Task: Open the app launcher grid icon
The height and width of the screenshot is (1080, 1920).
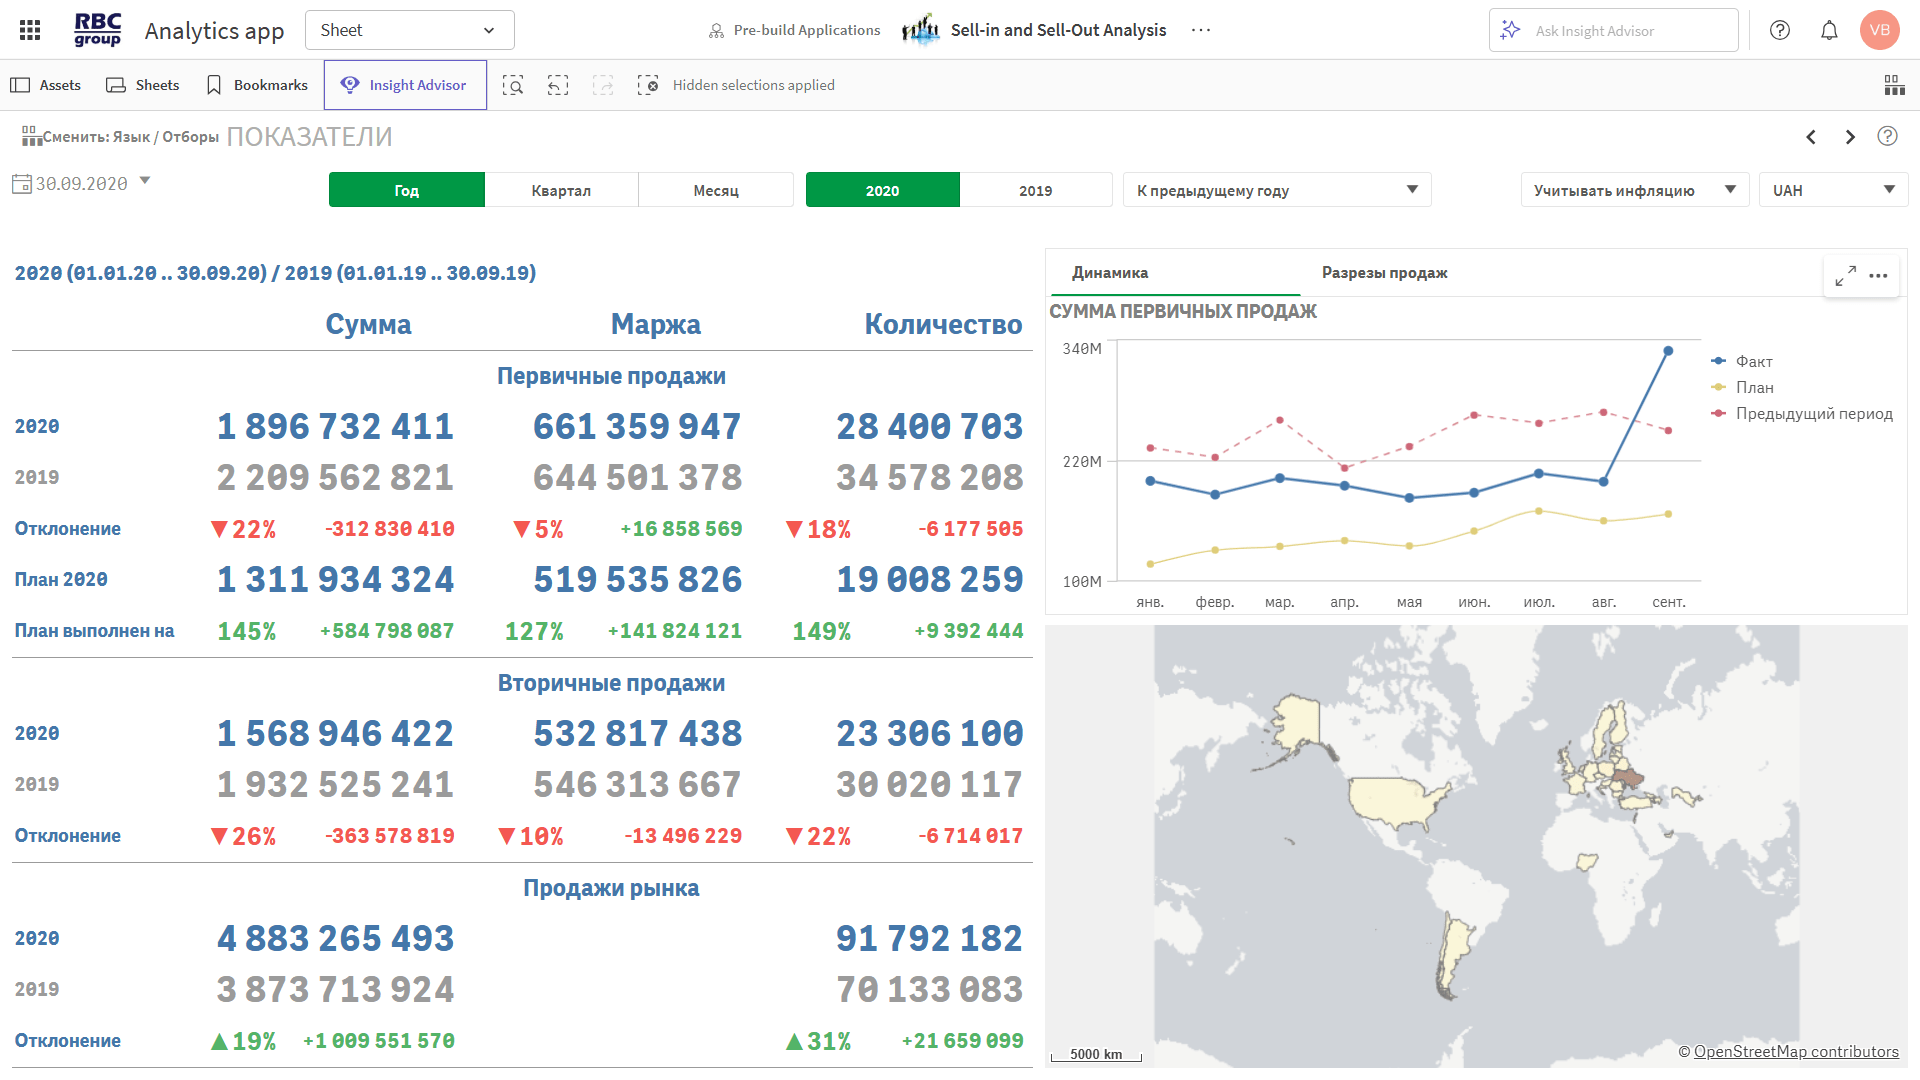Action: tap(30, 30)
